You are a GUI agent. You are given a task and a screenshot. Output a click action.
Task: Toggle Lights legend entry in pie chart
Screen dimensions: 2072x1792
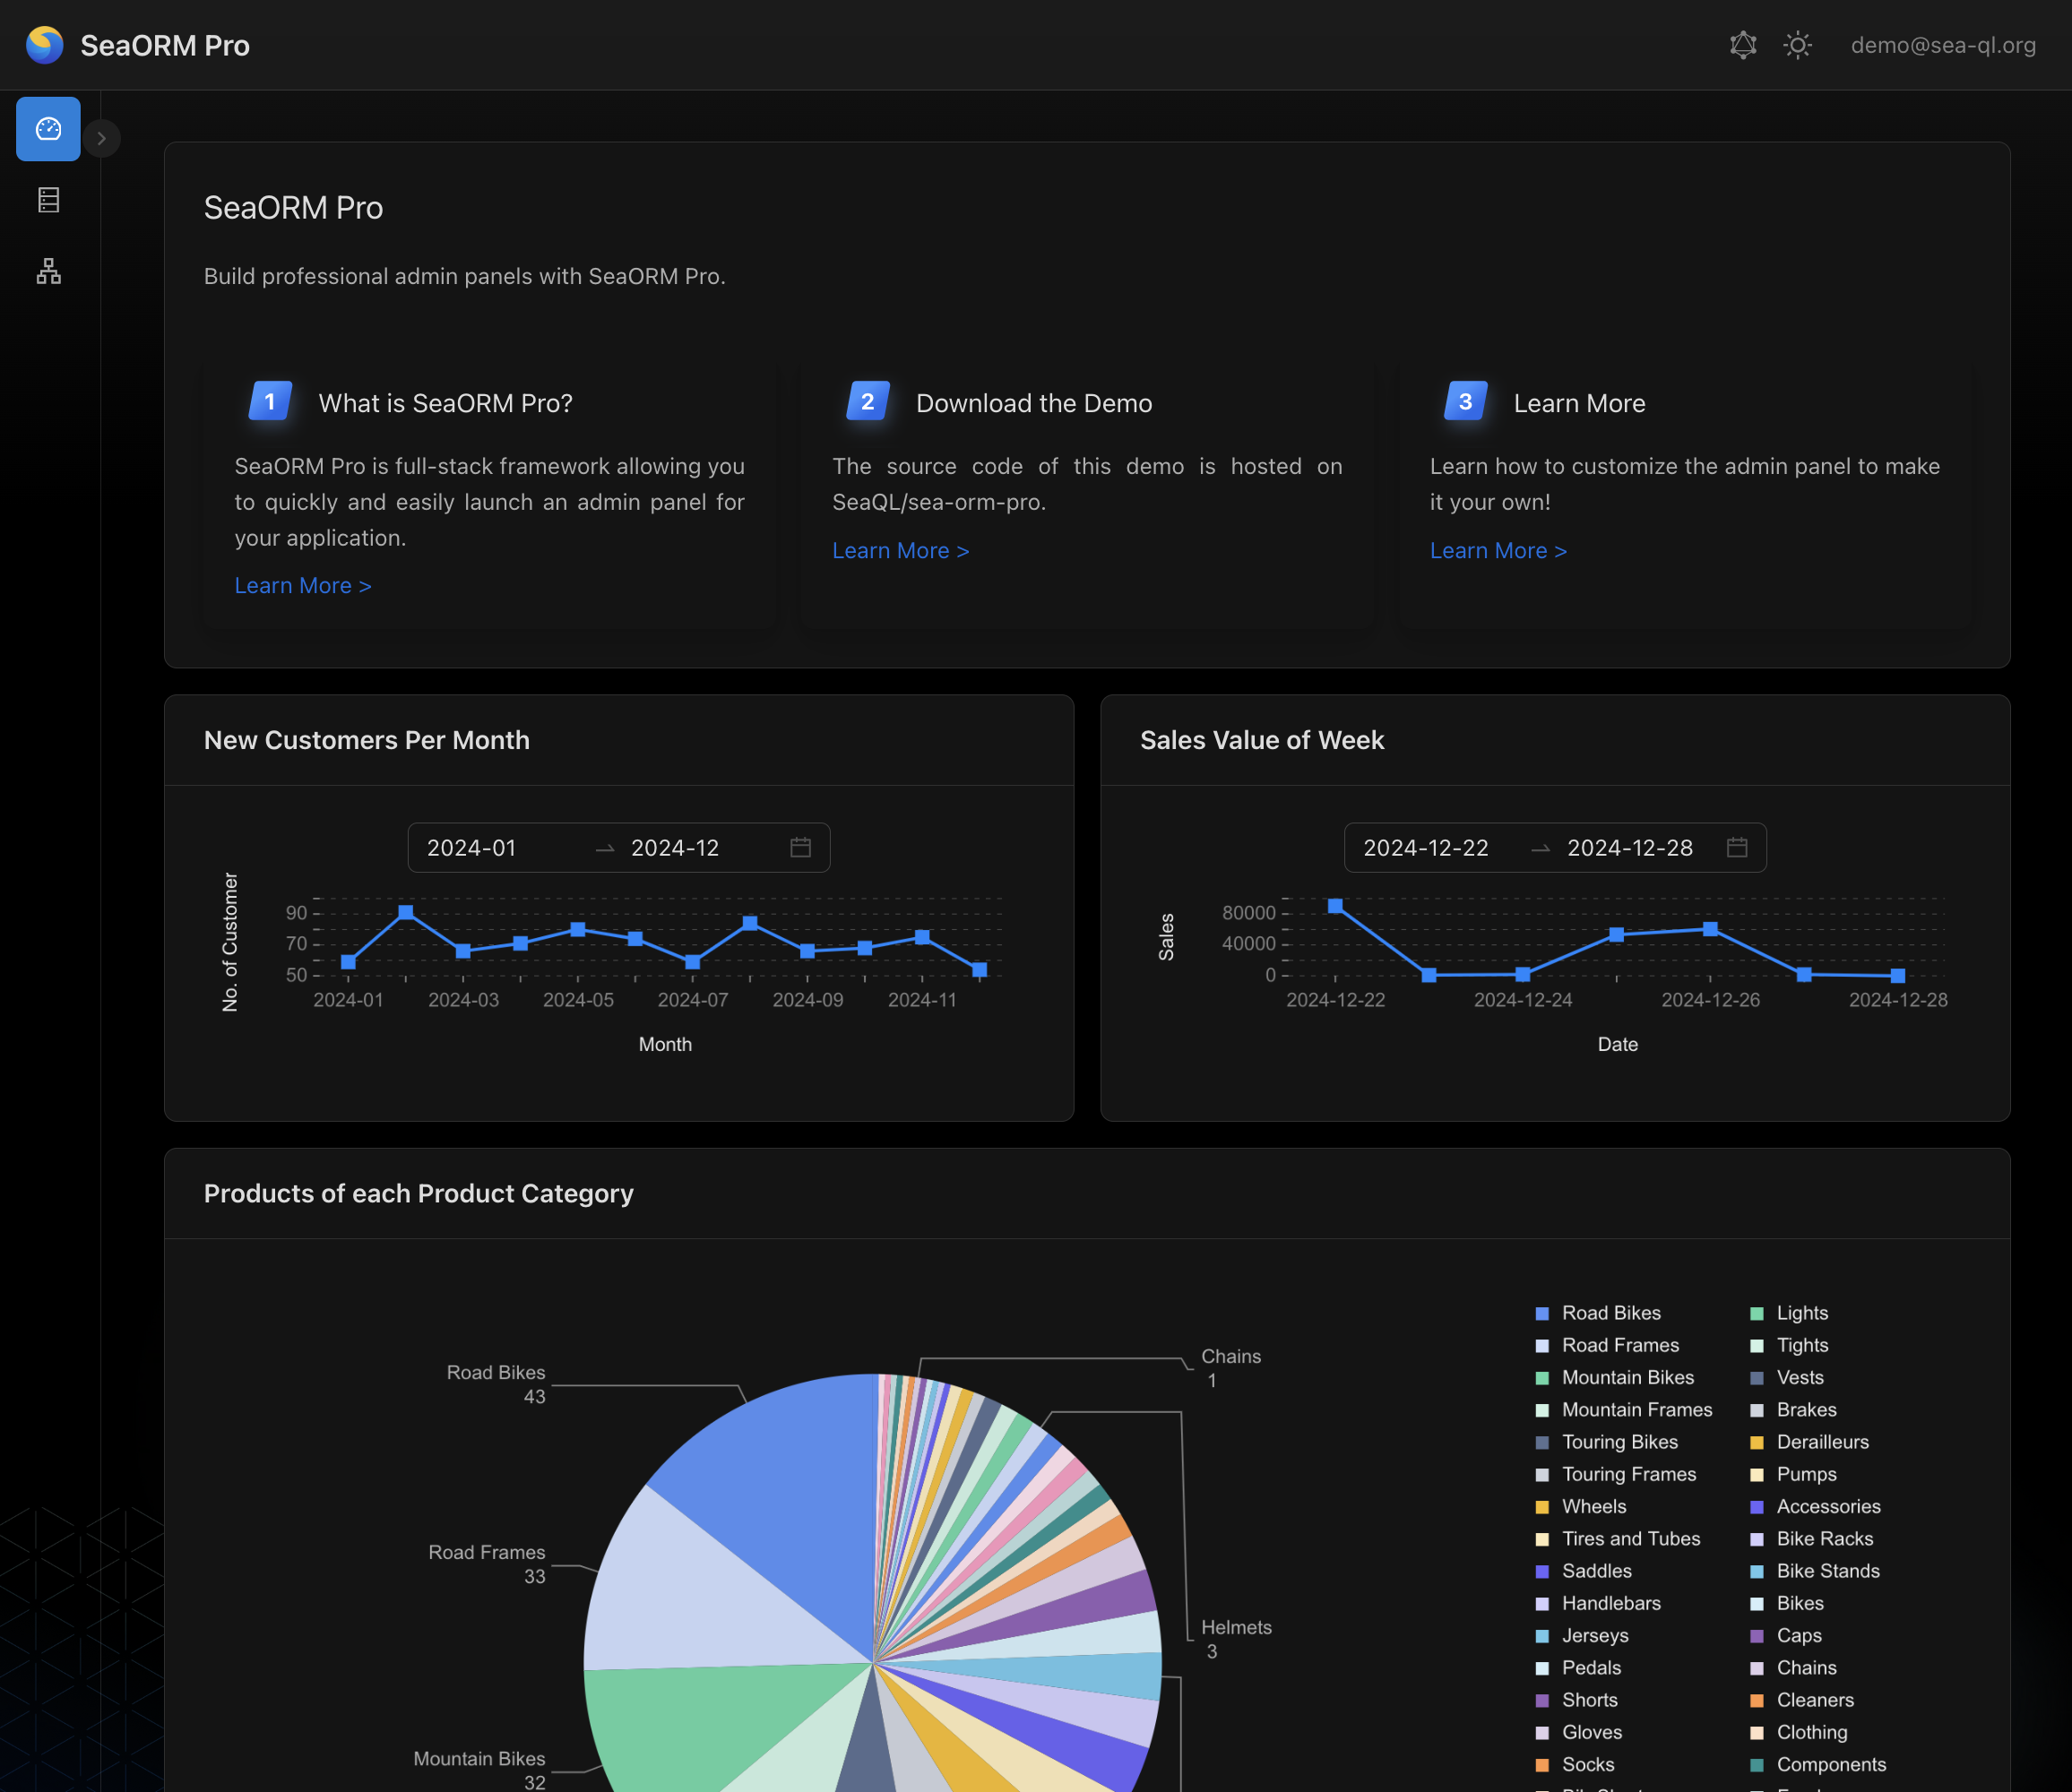tap(1801, 1313)
